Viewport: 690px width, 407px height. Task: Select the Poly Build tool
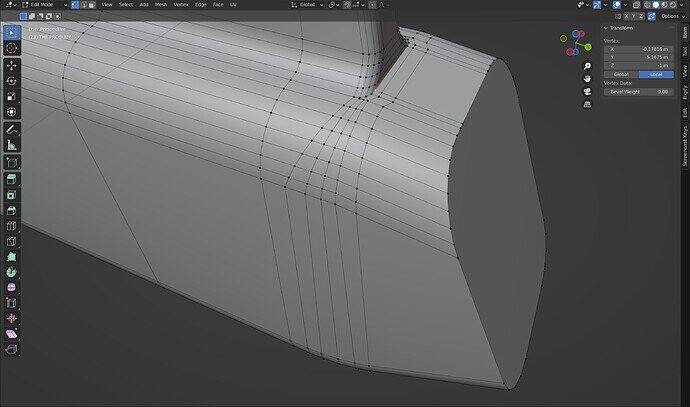[12, 257]
